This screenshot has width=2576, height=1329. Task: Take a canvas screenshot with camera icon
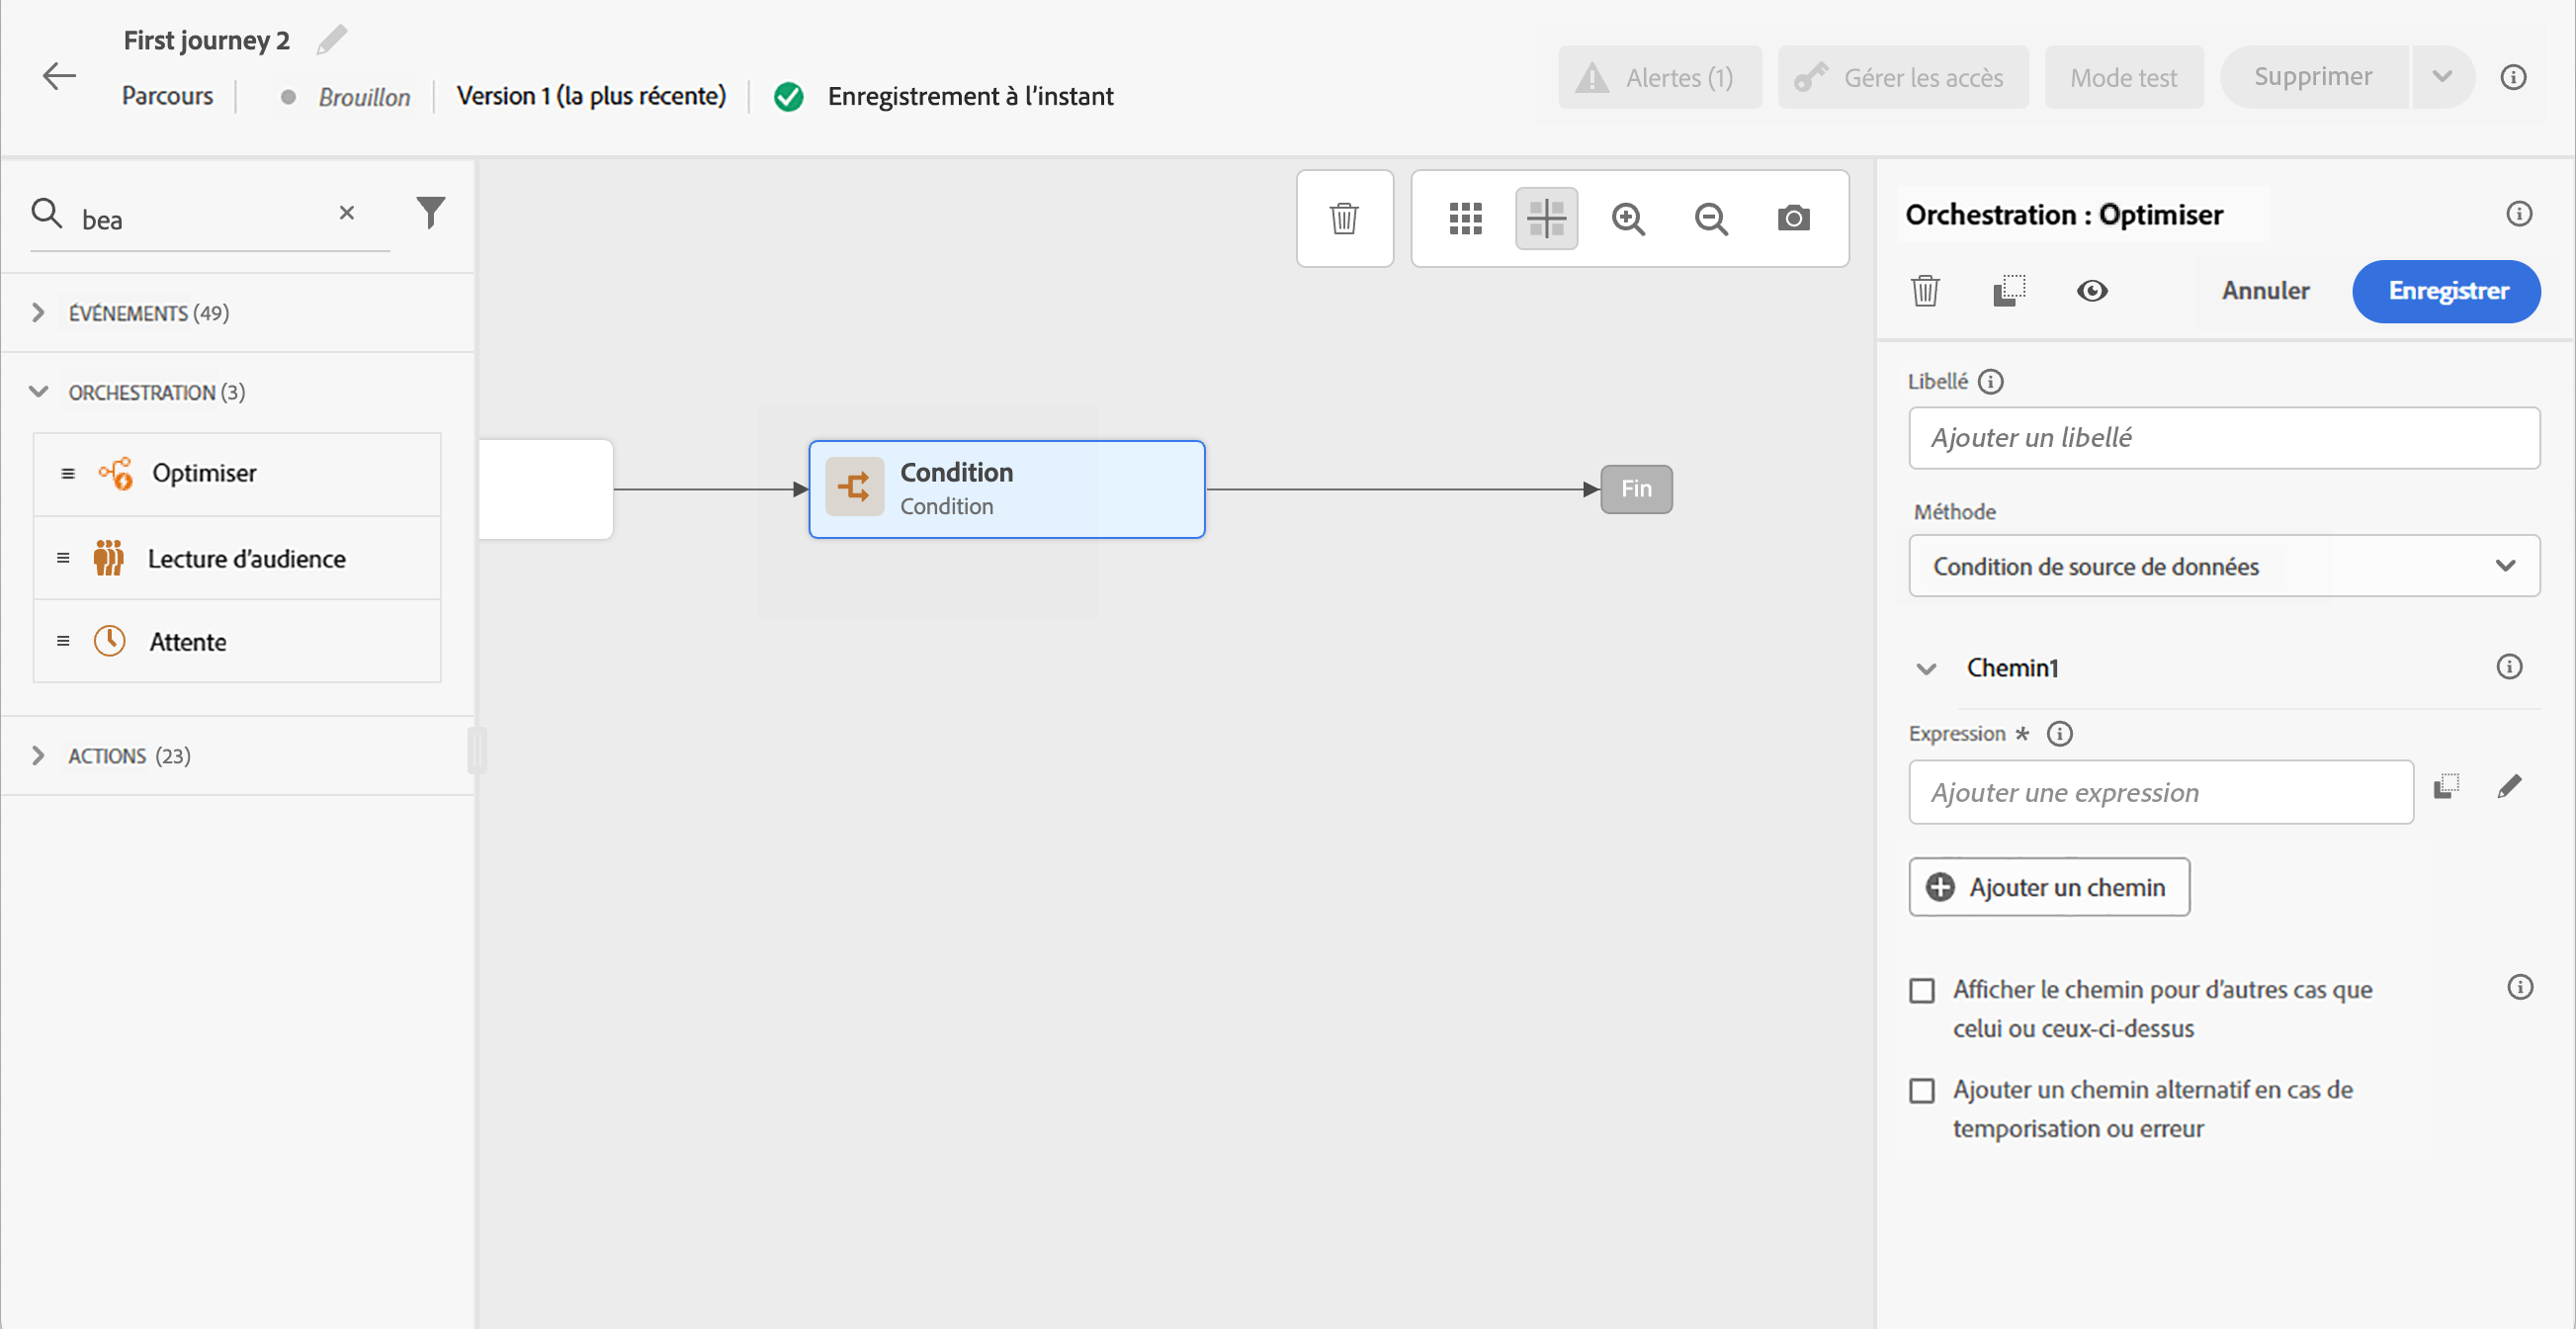1793,218
